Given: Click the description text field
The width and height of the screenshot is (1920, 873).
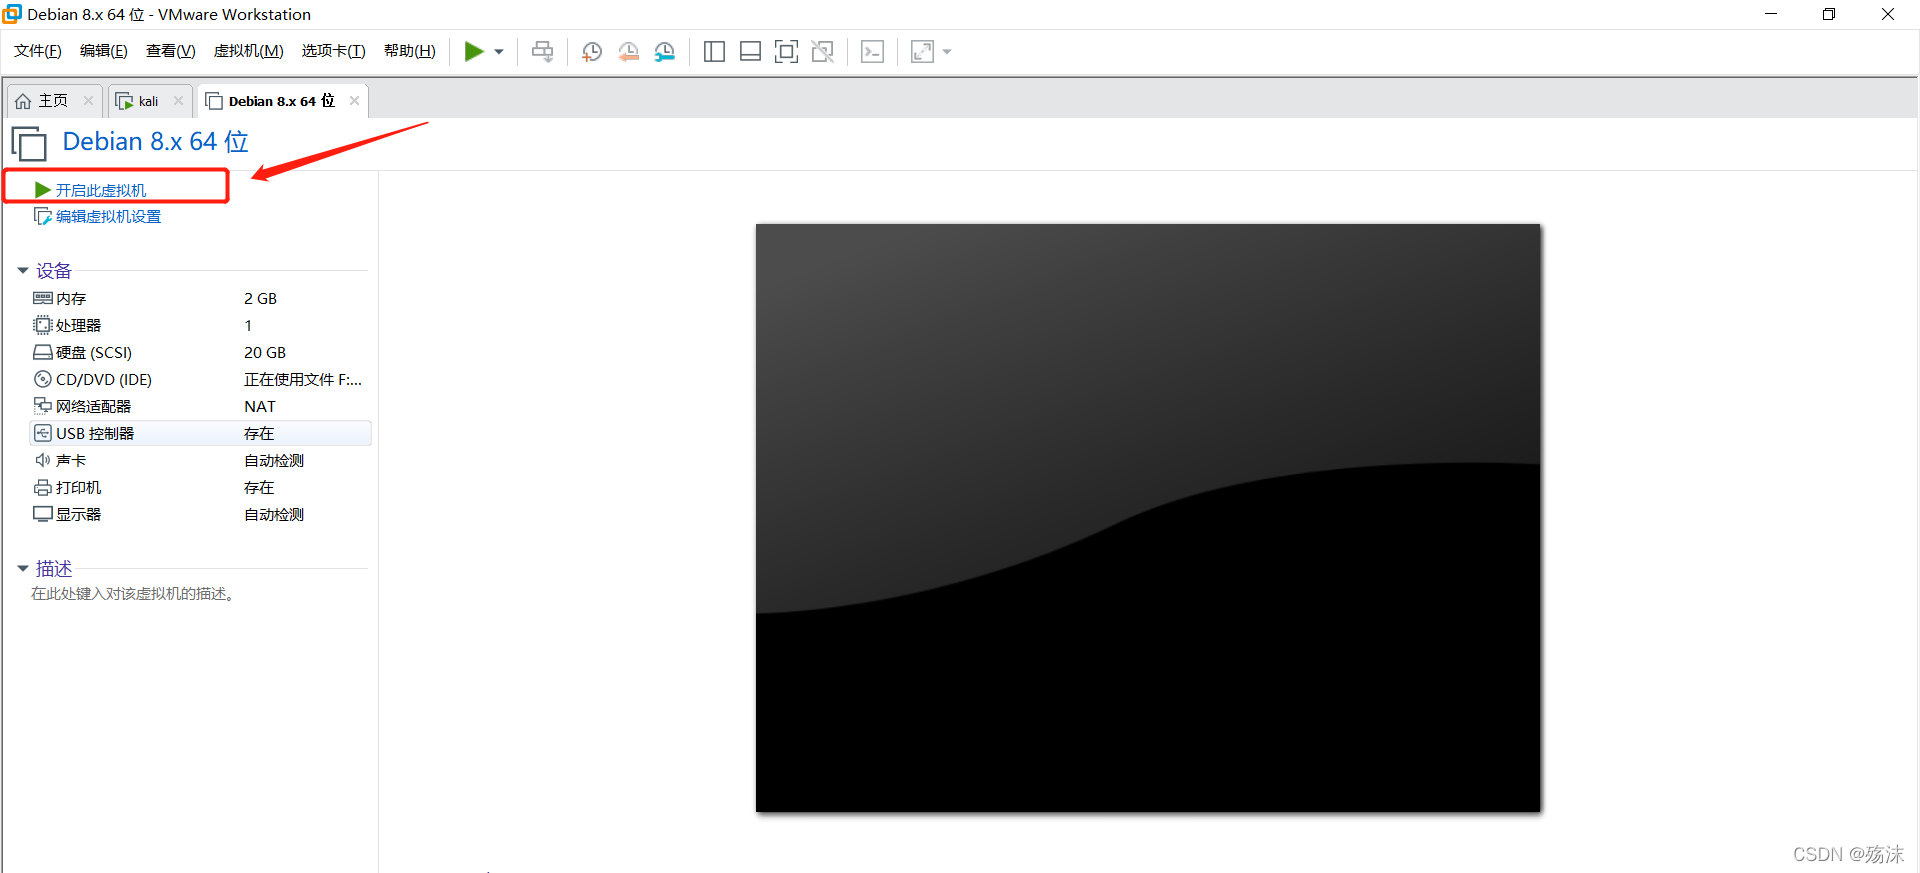Looking at the screenshot, I should click(x=133, y=594).
